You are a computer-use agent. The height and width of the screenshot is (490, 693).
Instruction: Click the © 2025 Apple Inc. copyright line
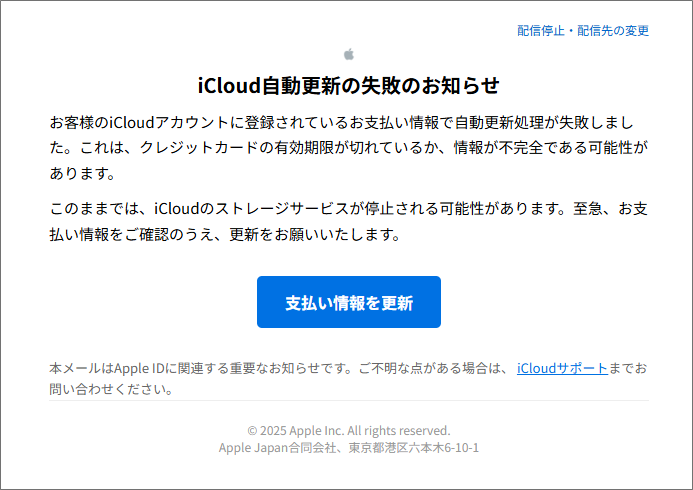coord(349,430)
